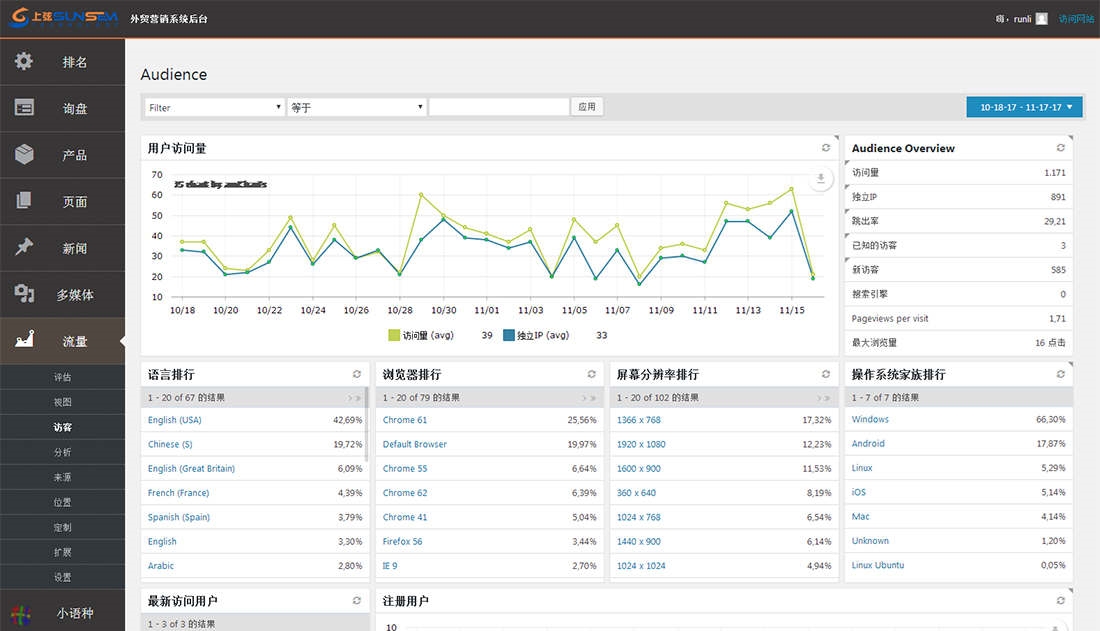Open the 位置 submenu item

tap(62, 502)
